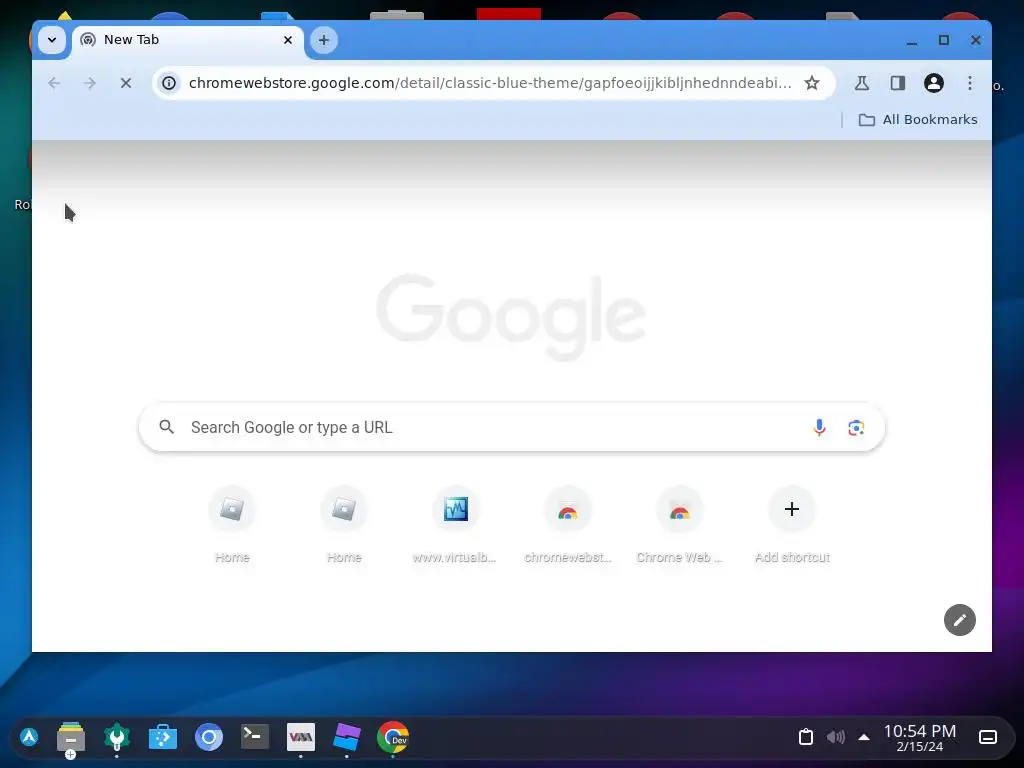
Task: Go back with the back arrow
Action: [x=54, y=83]
